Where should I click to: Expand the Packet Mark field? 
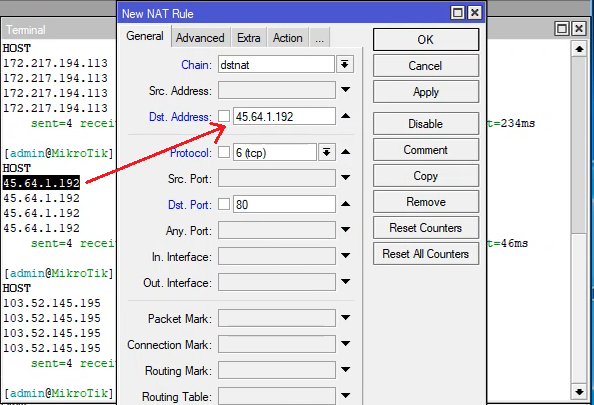click(345, 317)
